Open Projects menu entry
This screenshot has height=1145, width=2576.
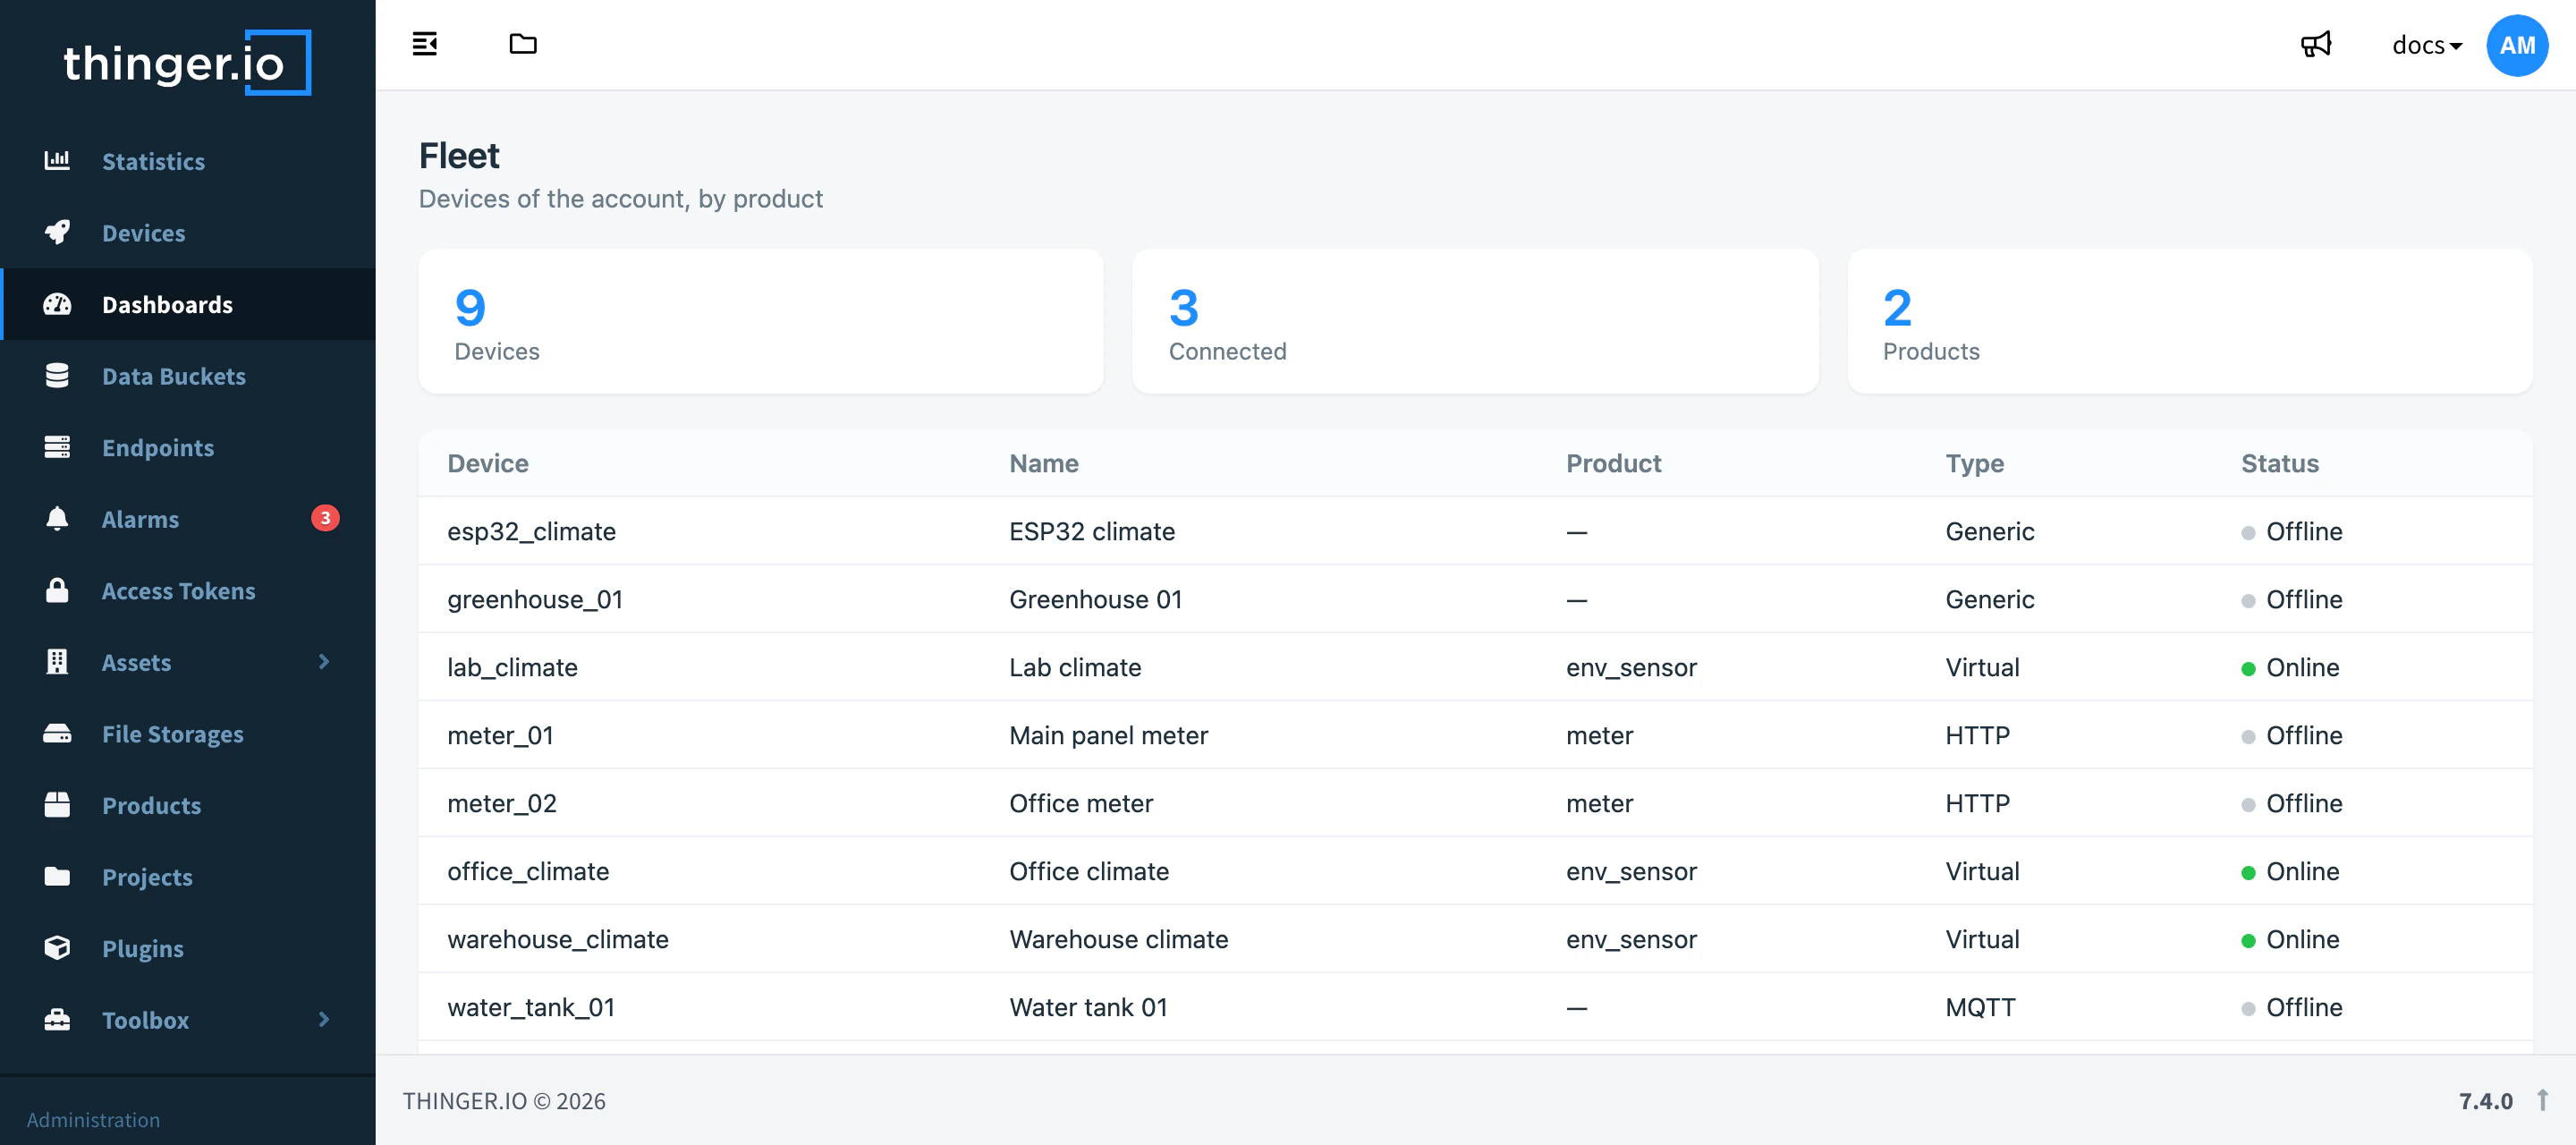pos(187,877)
